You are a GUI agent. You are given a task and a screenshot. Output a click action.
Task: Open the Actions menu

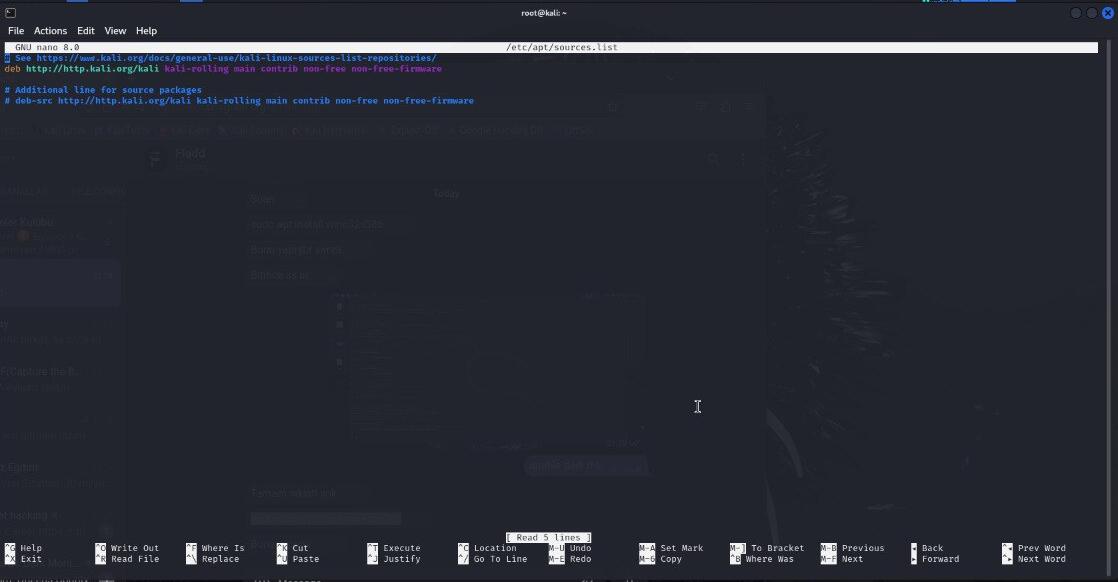(50, 31)
